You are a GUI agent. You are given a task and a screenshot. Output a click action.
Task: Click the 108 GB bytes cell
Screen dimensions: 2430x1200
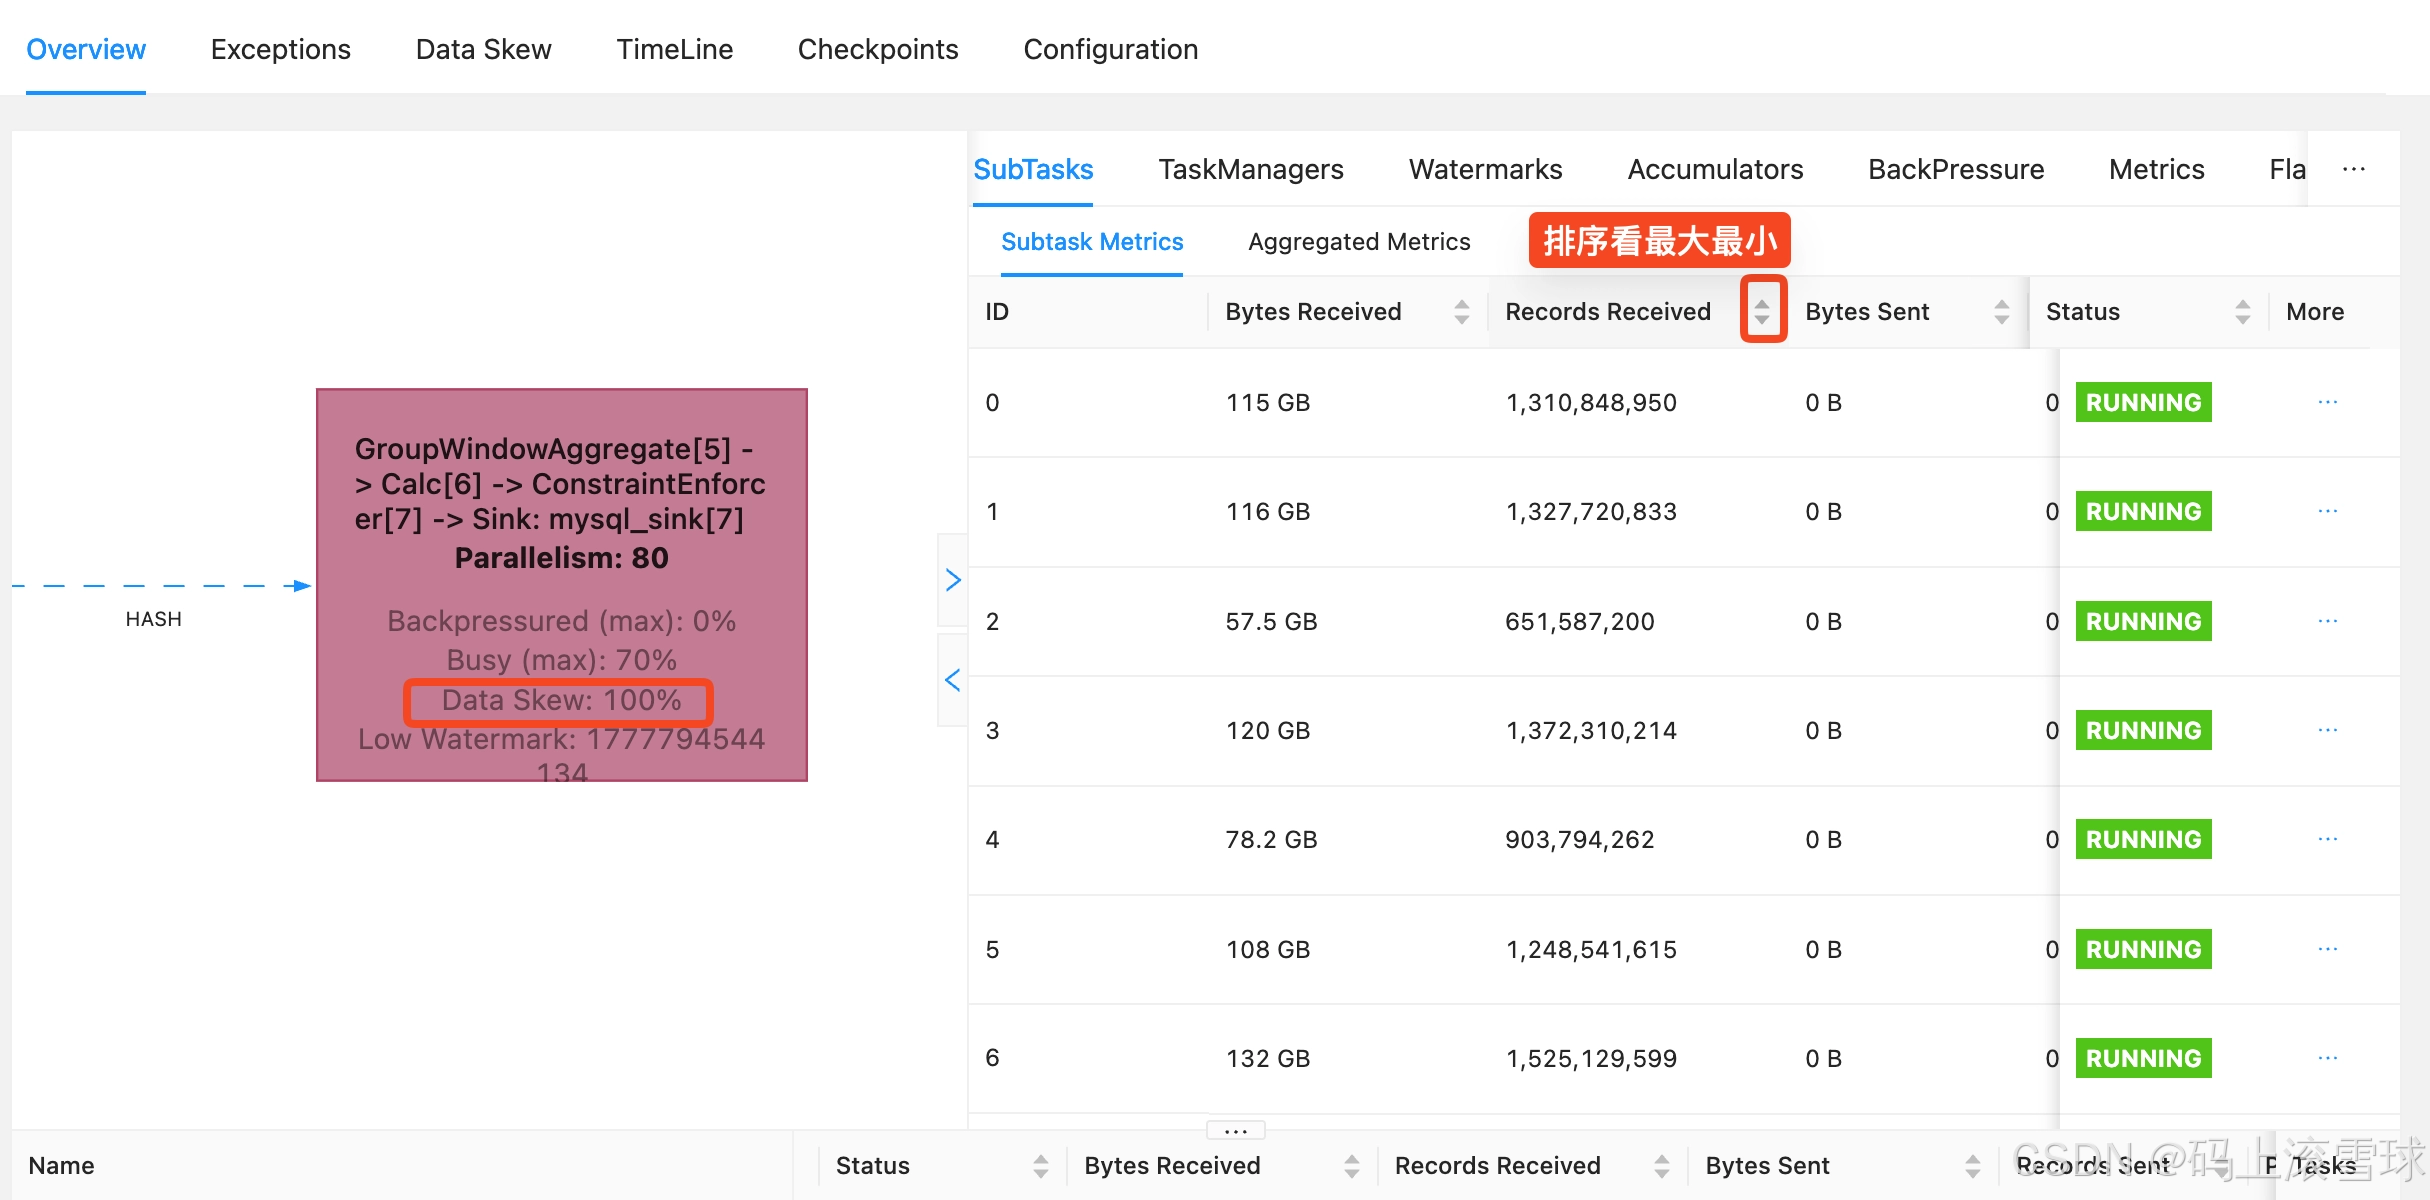(1268, 949)
